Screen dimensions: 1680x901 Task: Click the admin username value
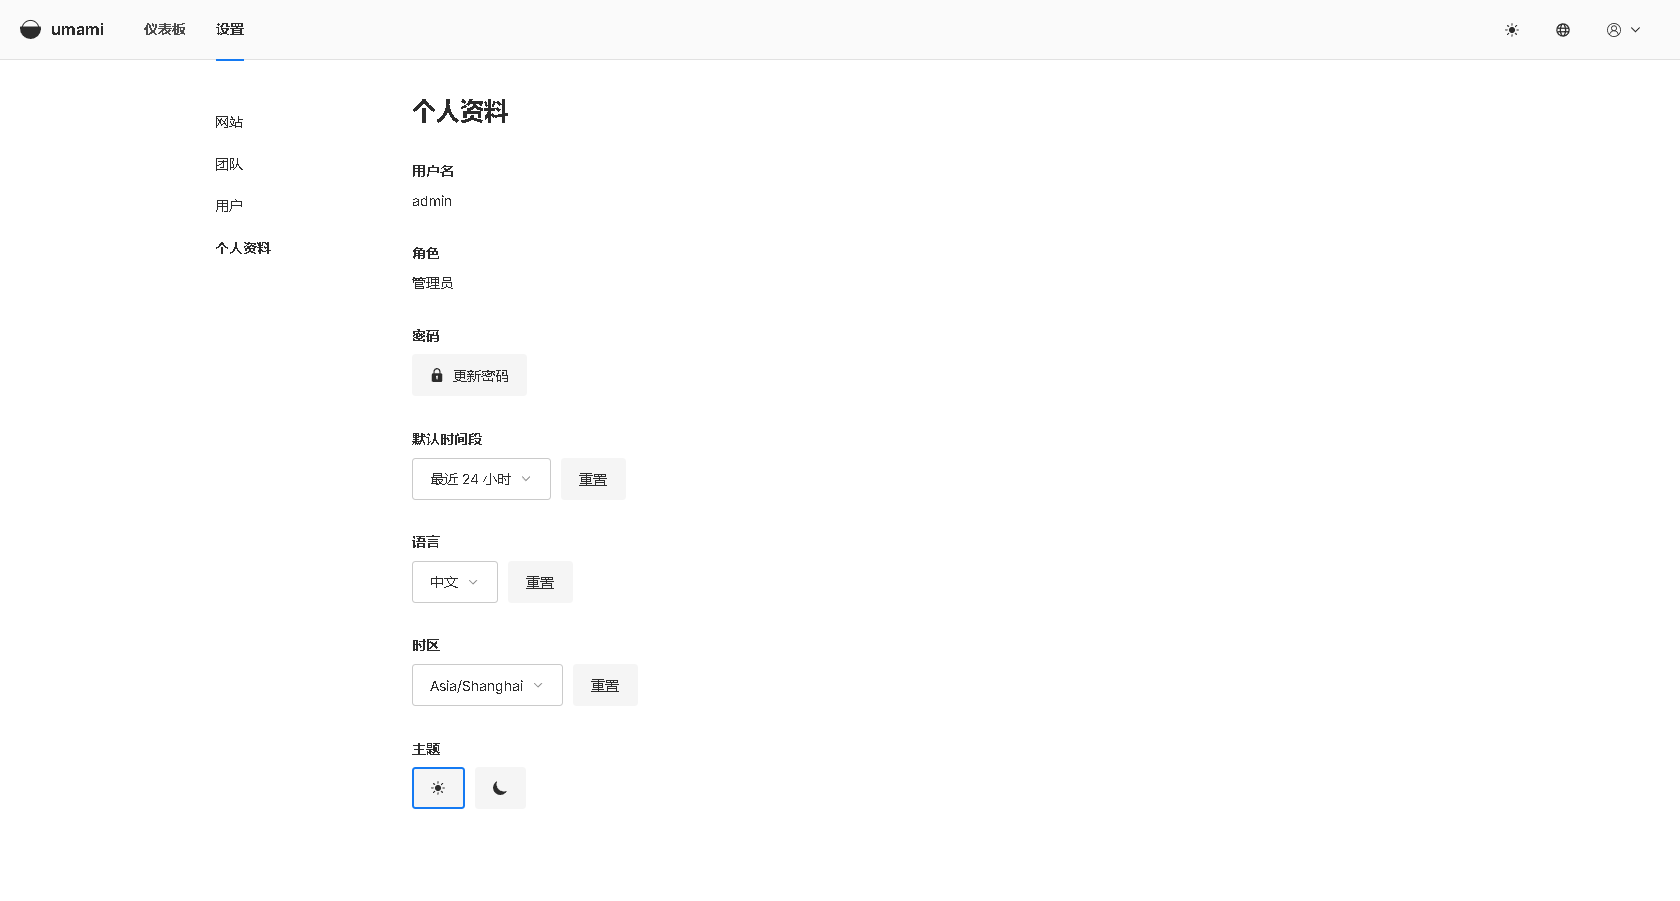click(432, 201)
